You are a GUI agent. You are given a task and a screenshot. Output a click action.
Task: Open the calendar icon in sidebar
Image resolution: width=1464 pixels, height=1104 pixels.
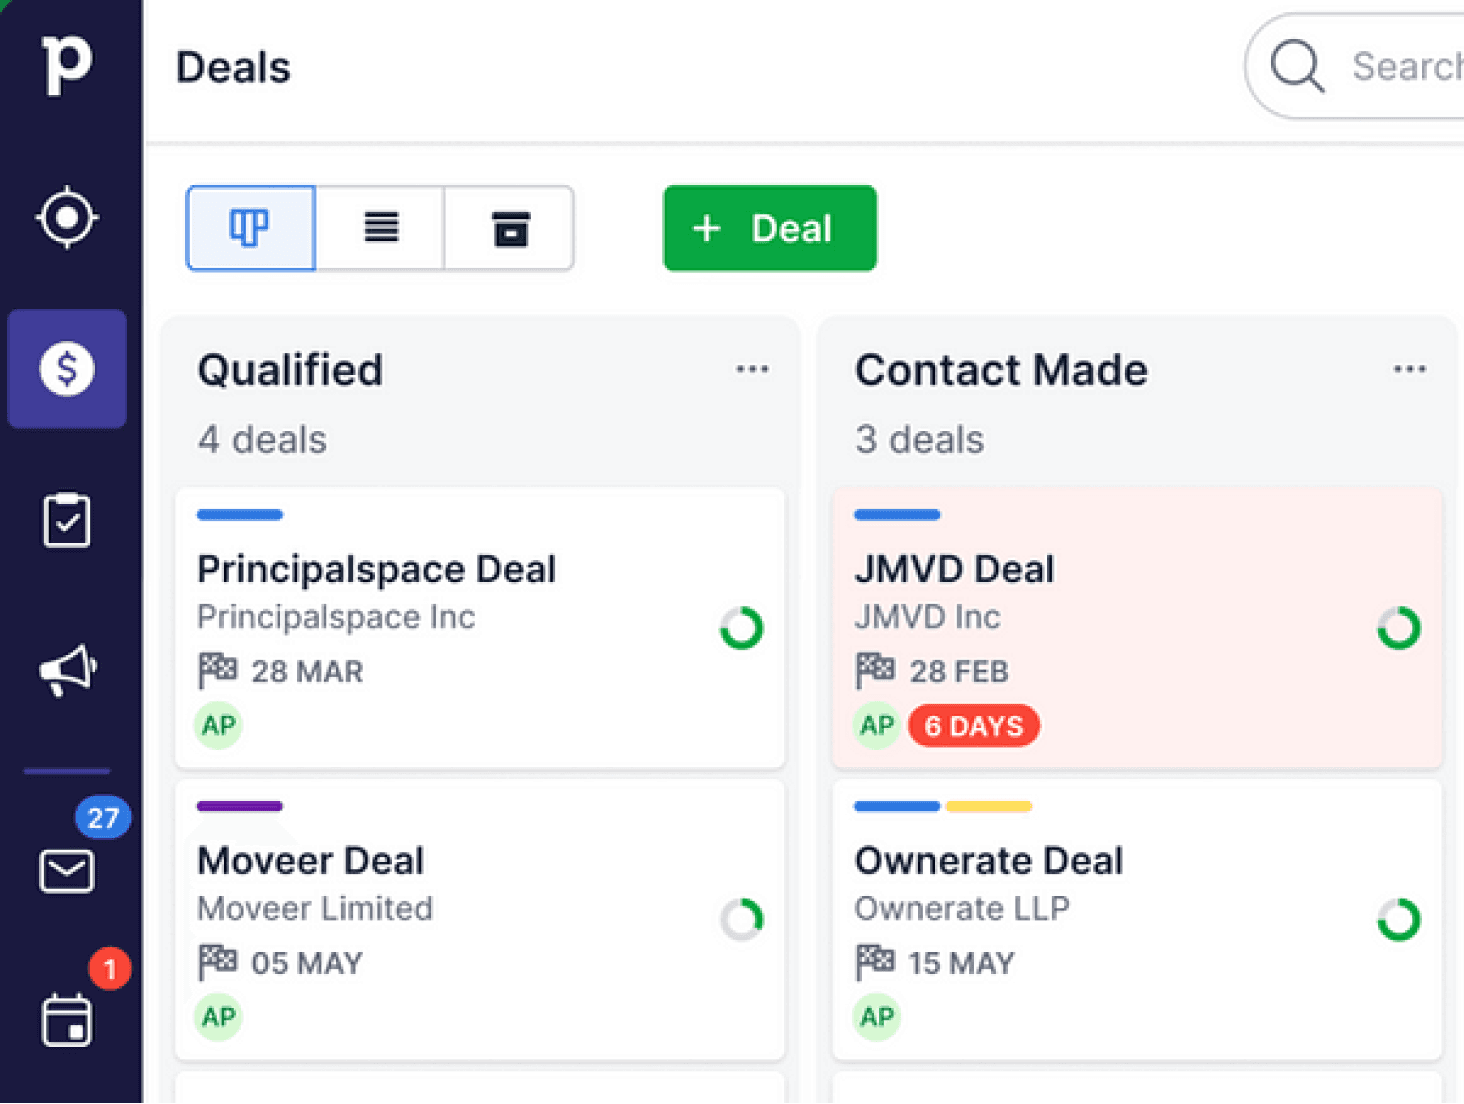pos(67,1021)
